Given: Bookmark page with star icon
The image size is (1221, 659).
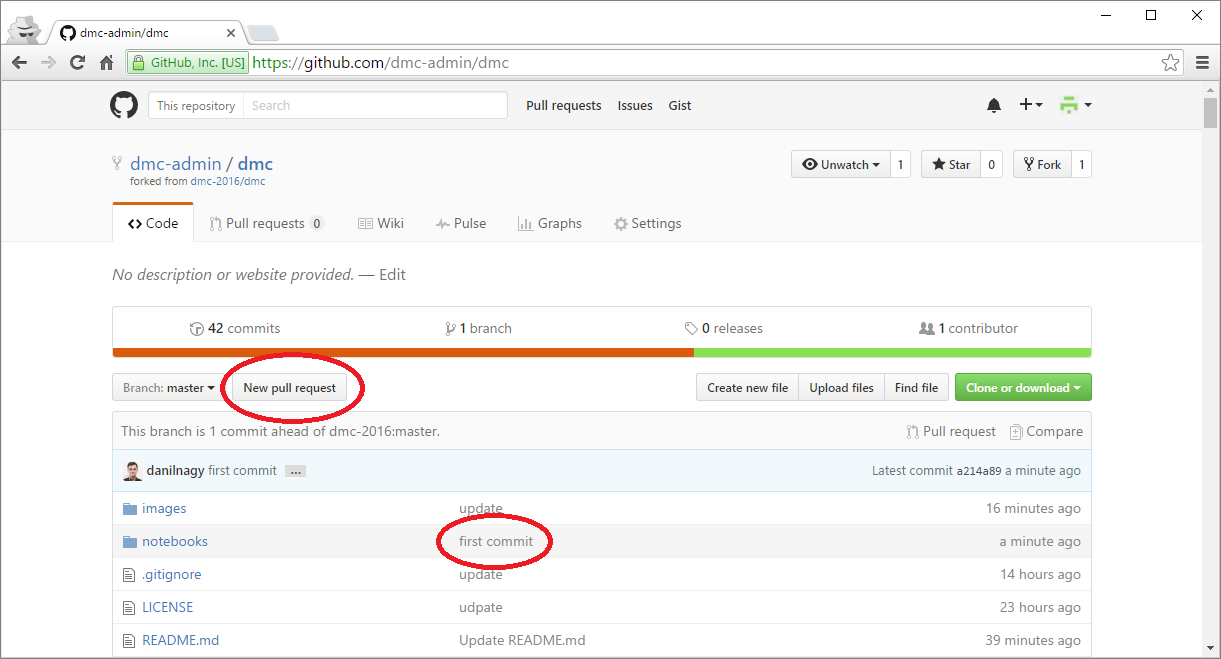Looking at the screenshot, I should (1170, 62).
